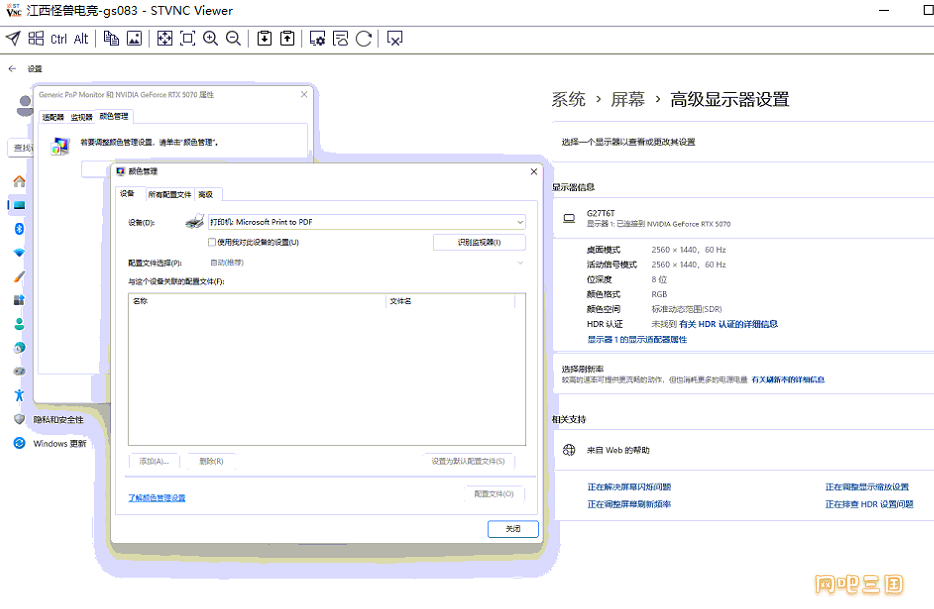934x609 pixels.
Task: Click the full screen frame icon
Action: (x=188, y=39)
